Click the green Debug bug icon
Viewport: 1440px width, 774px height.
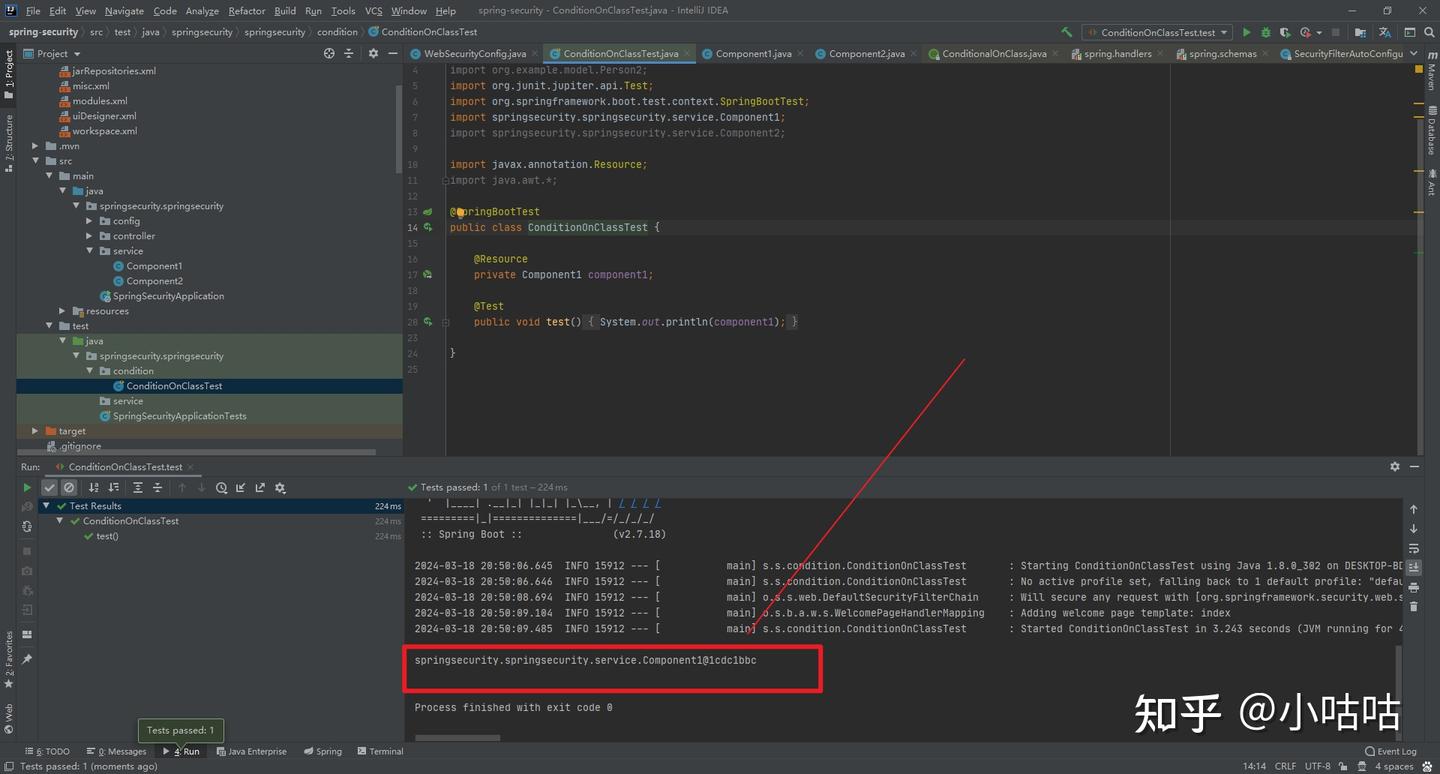click(1265, 32)
